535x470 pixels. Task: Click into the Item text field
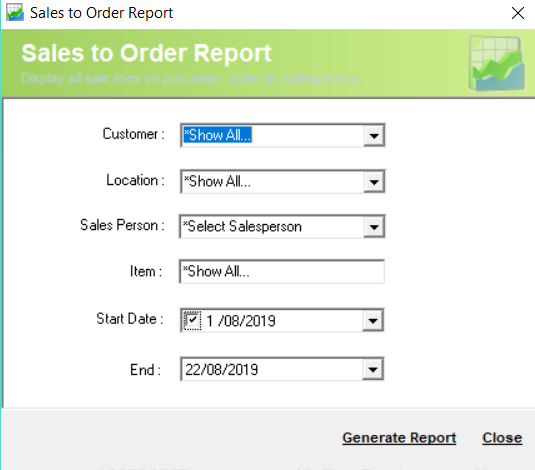(x=282, y=272)
